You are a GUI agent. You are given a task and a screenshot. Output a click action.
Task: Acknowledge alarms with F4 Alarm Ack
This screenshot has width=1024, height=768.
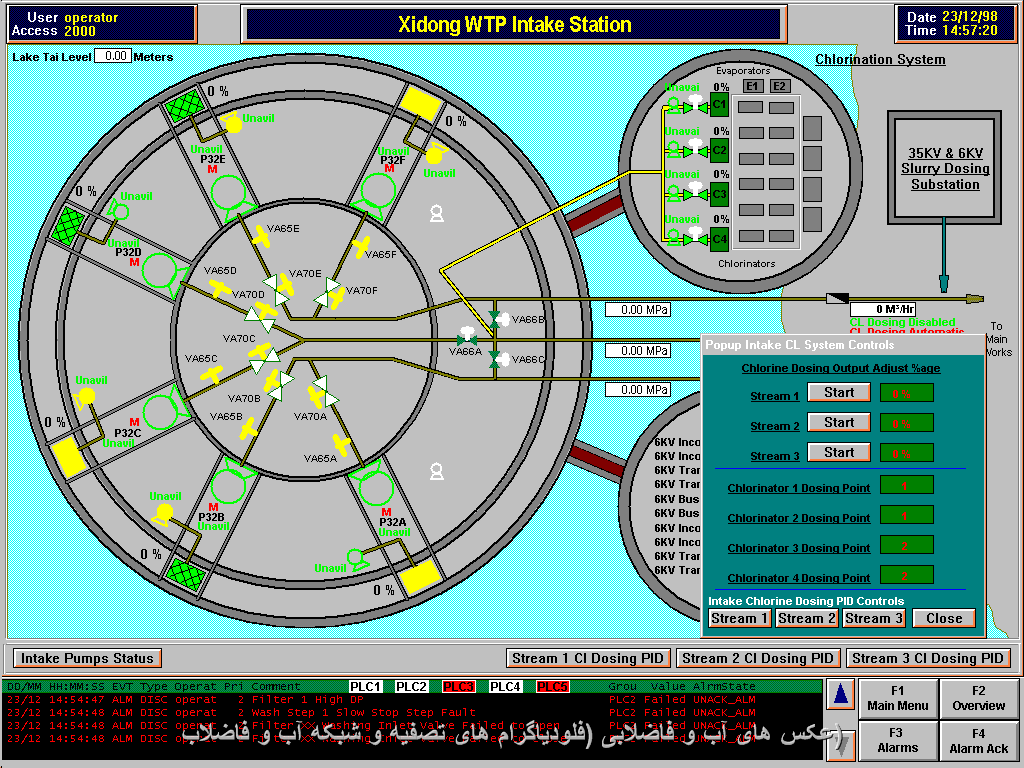tap(978, 740)
